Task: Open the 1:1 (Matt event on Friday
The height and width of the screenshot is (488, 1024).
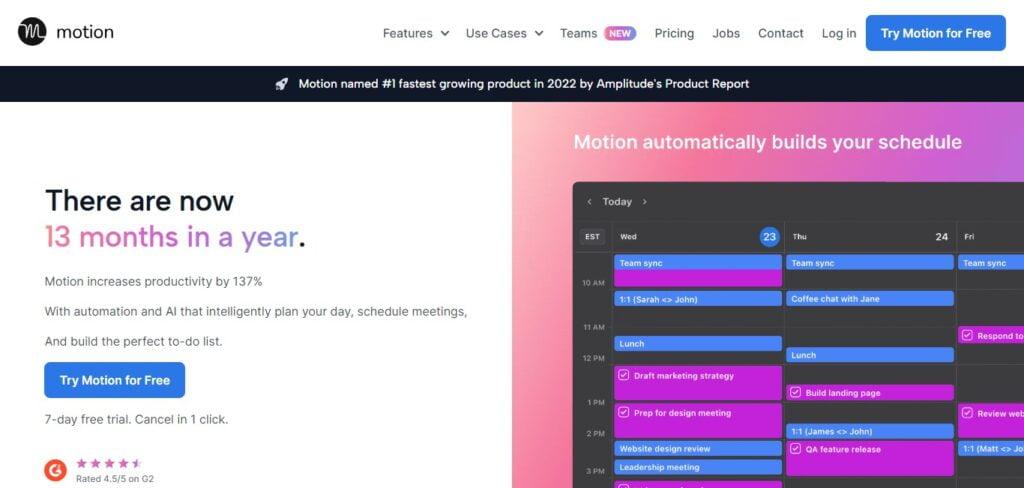Action: (x=991, y=449)
